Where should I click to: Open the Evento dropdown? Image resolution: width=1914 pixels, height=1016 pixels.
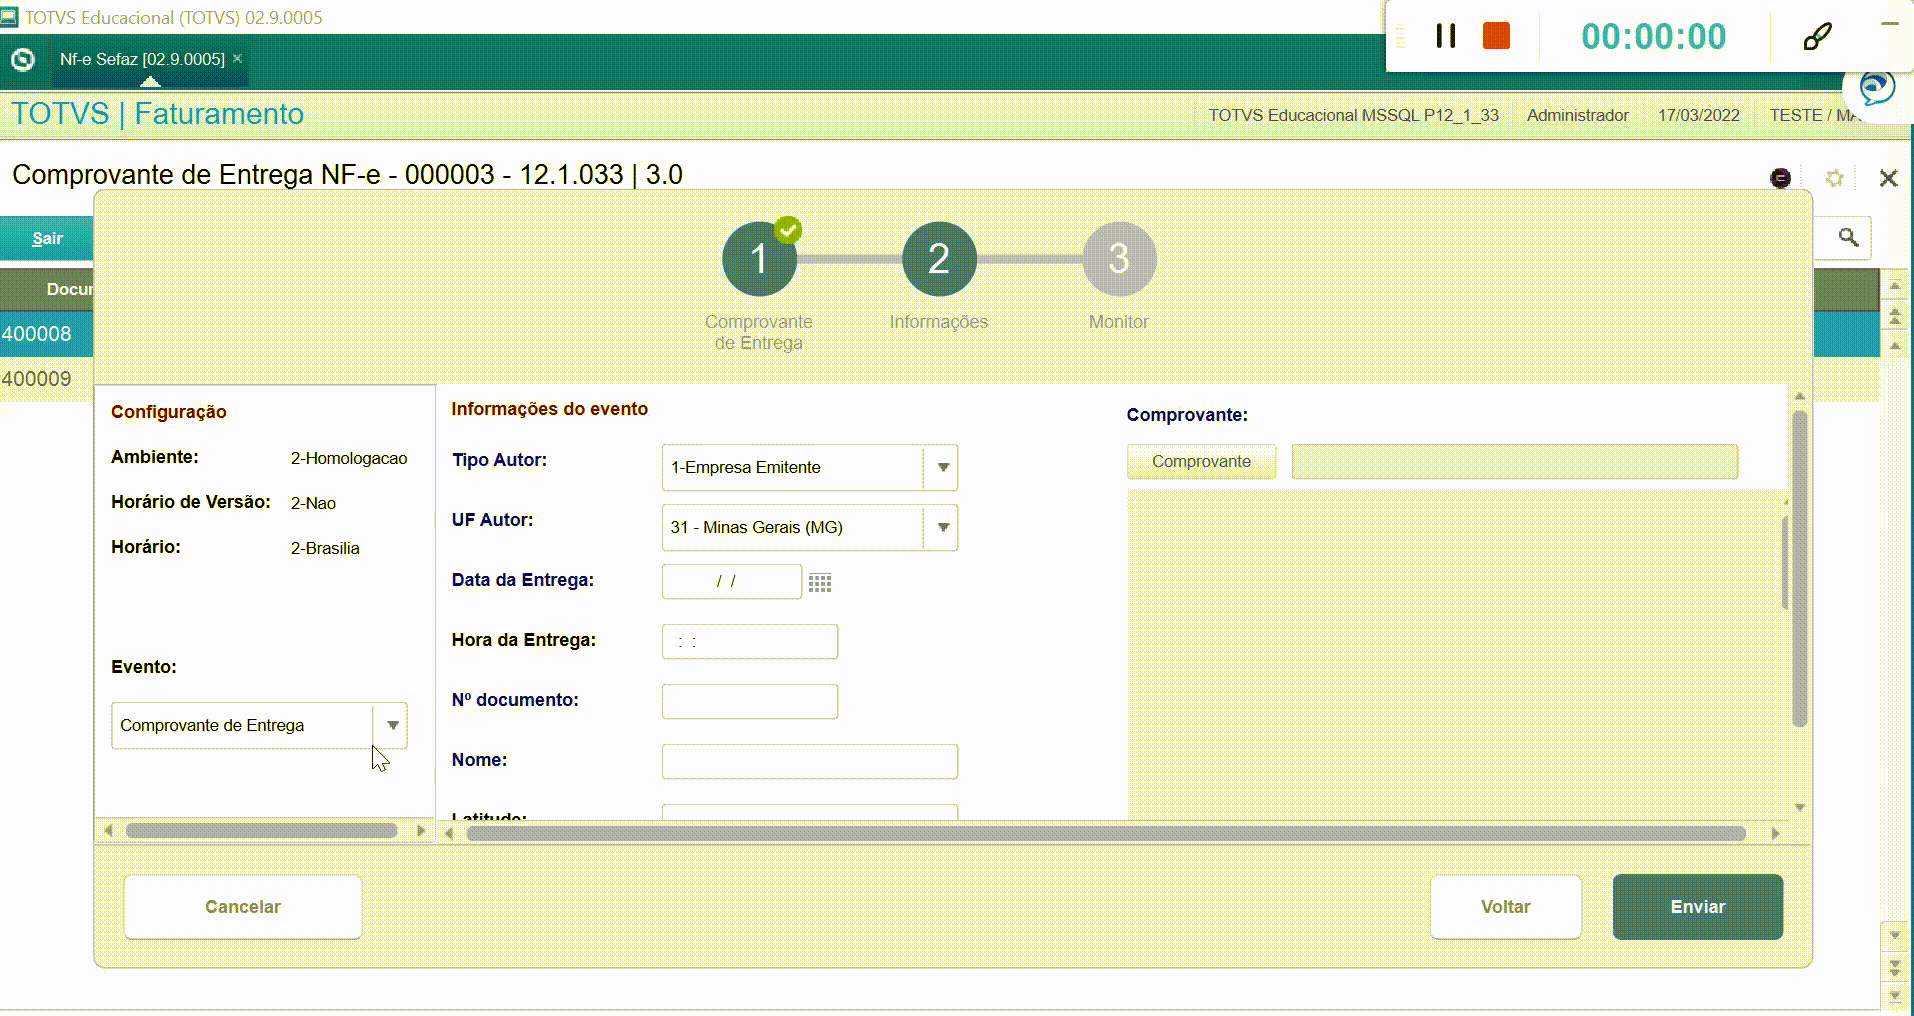point(392,725)
